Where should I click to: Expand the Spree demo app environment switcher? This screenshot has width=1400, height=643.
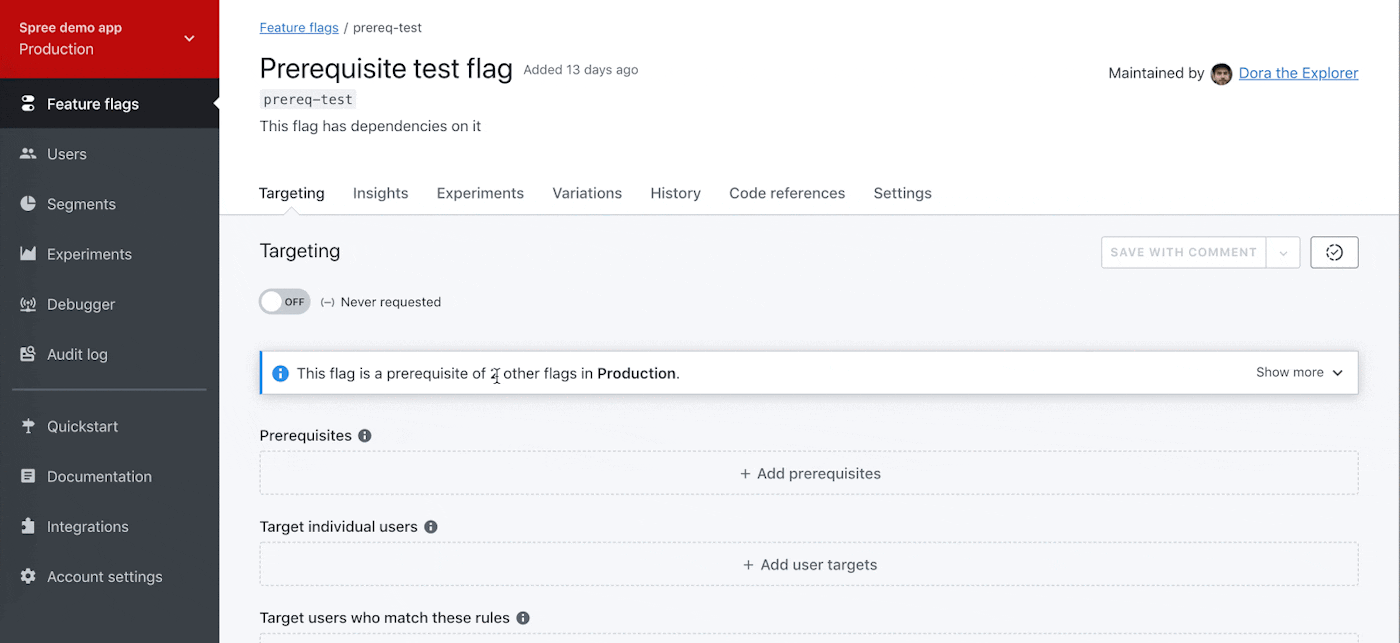pos(189,39)
